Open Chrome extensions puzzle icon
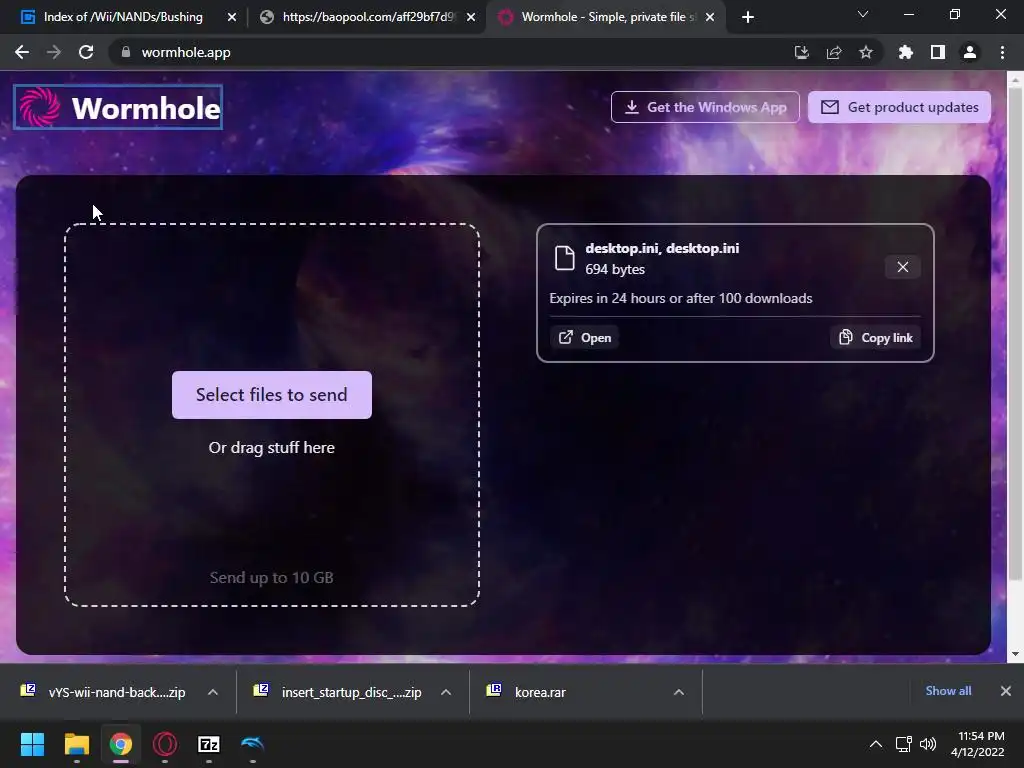 point(906,52)
